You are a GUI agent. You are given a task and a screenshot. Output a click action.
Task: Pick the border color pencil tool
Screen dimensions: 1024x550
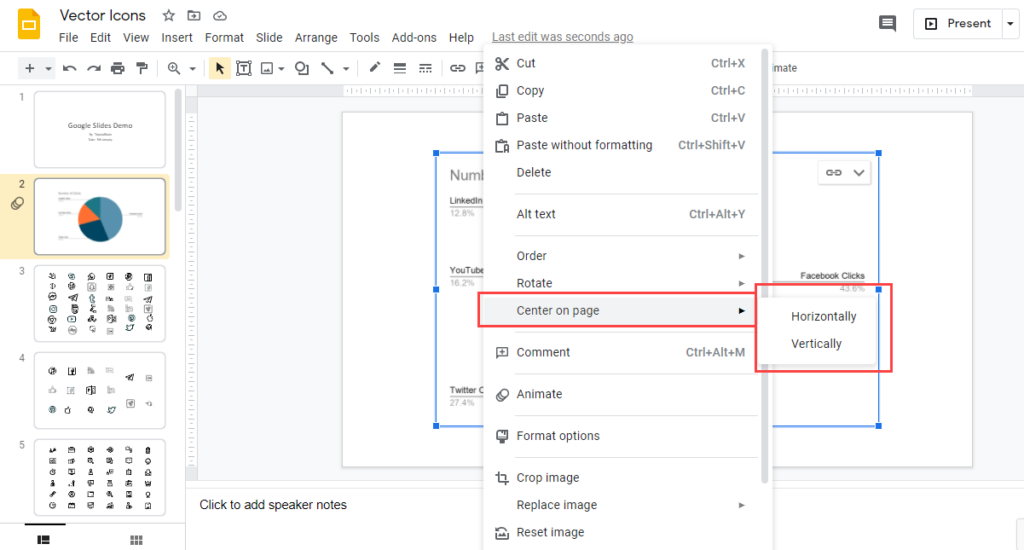[x=374, y=67]
